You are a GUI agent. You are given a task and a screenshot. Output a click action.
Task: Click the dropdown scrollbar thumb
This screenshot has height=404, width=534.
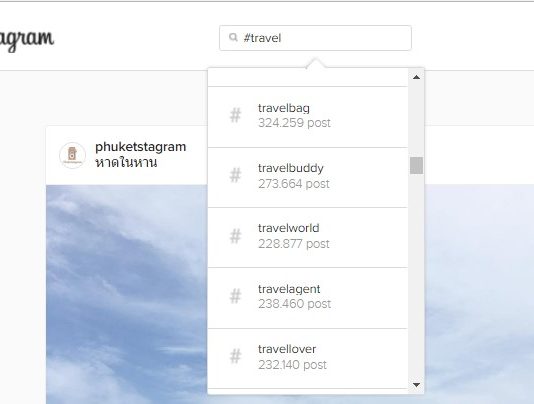416,166
